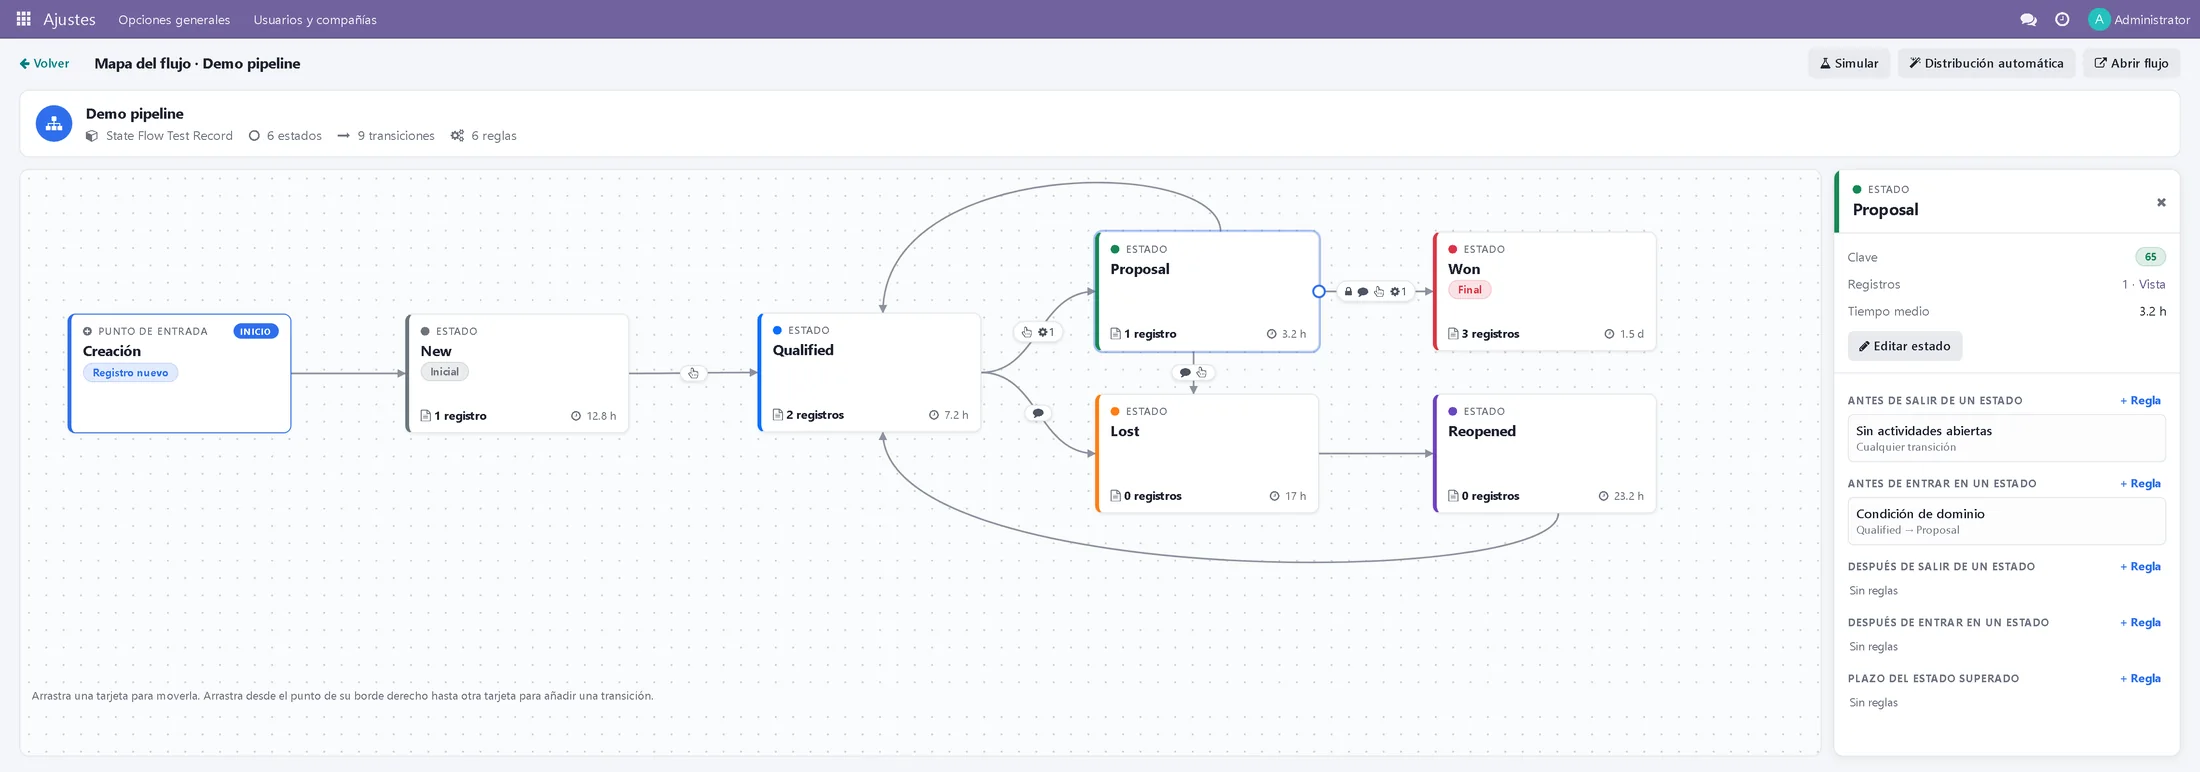Click the document icon beside 3 registros on Won
The height and width of the screenshot is (772, 2200).
pyautogui.click(x=1453, y=334)
